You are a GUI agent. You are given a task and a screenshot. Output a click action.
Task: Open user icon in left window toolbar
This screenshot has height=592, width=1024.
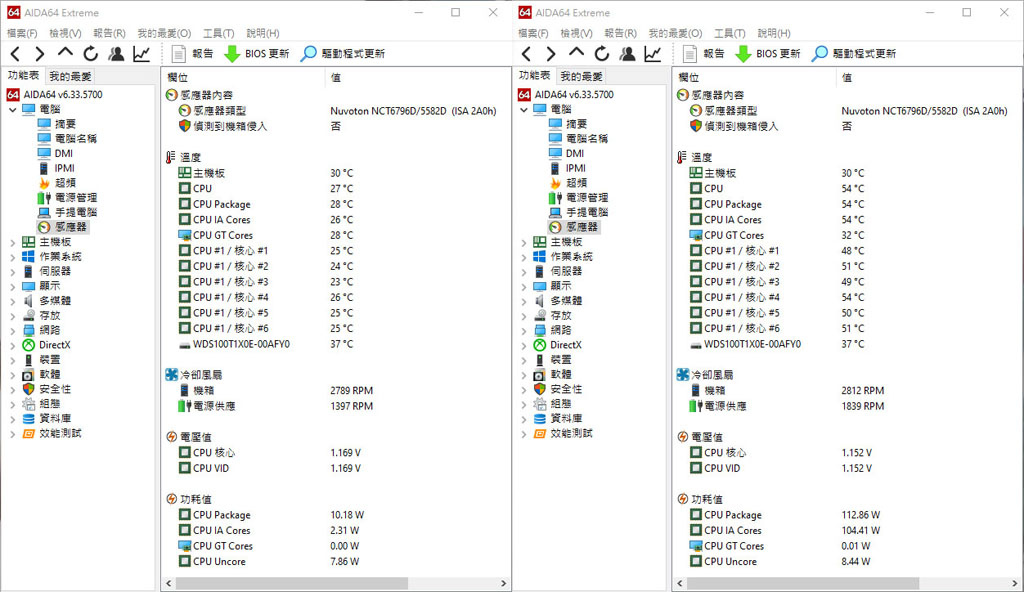pyautogui.click(x=116, y=54)
